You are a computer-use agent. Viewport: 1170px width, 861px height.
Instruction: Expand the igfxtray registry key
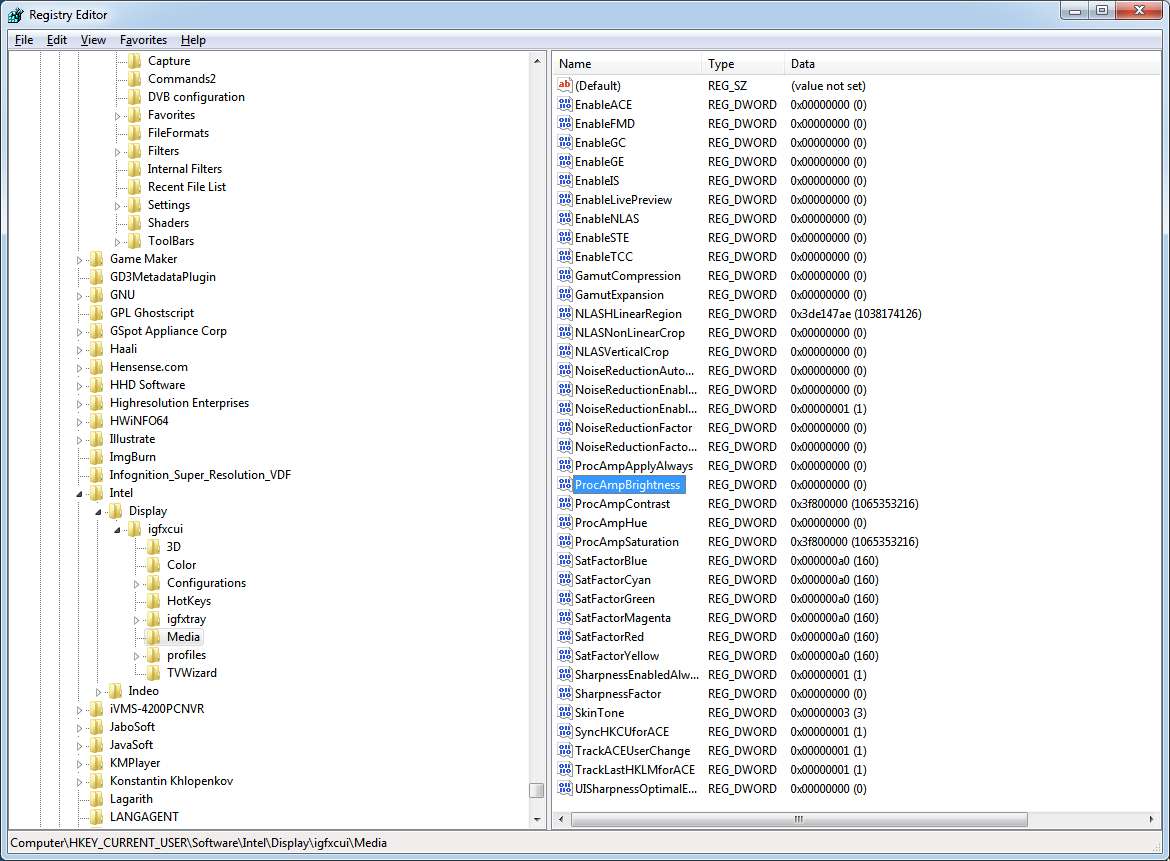click(136, 619)
